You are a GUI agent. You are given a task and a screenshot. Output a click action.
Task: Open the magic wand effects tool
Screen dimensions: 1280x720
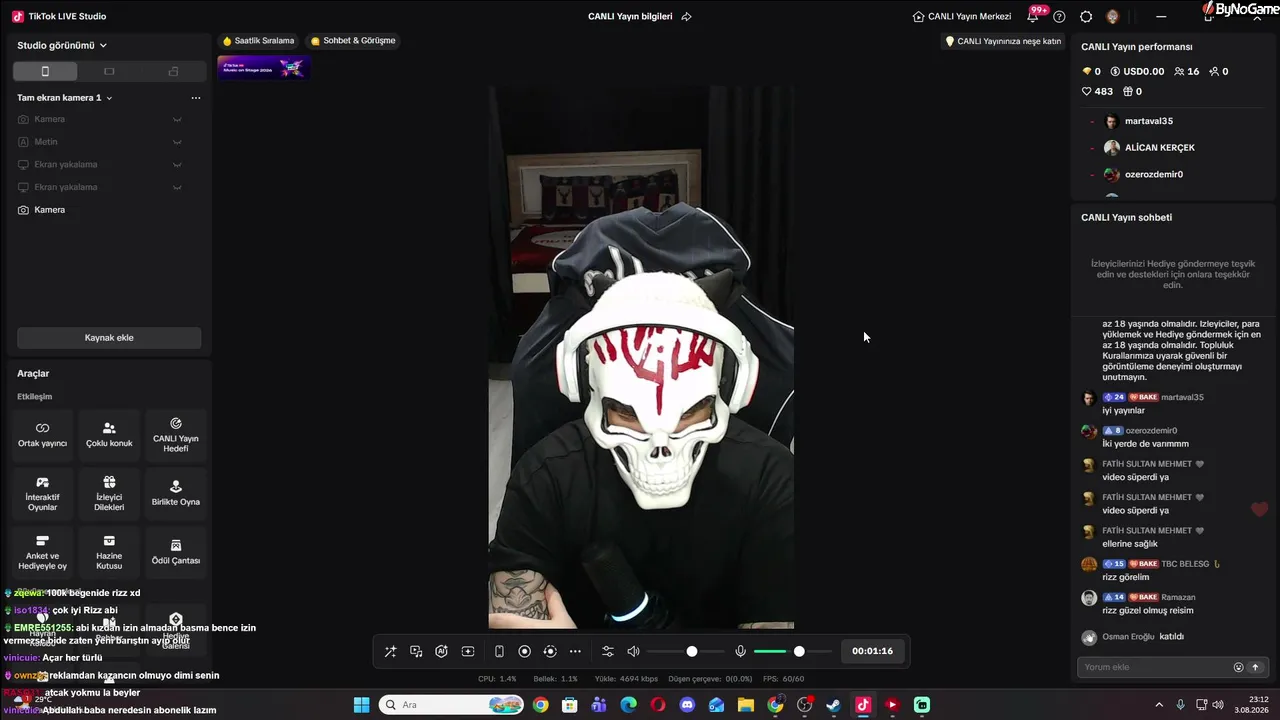391,651
